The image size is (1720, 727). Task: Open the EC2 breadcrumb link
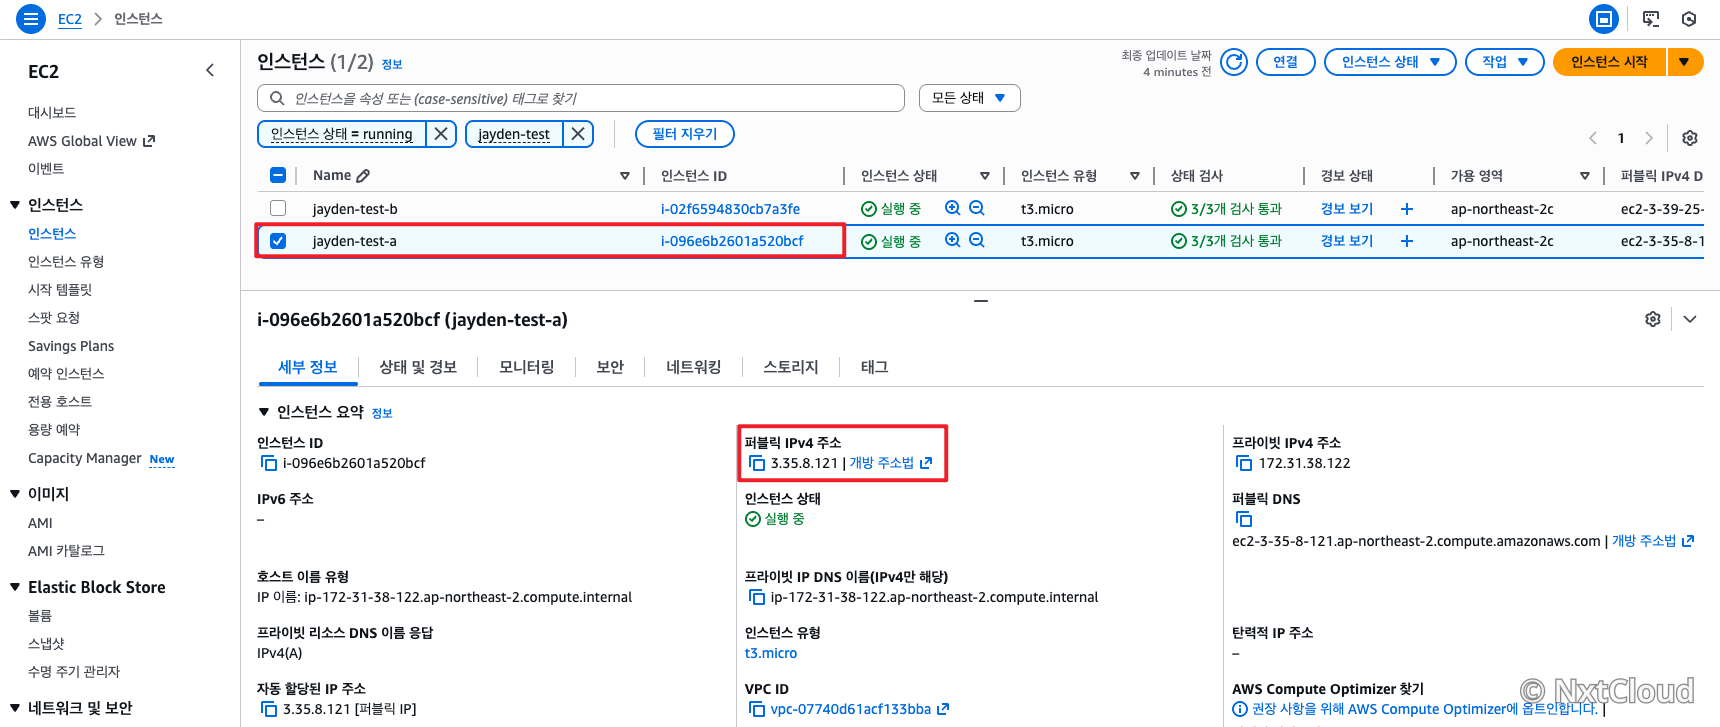(70, 19)
